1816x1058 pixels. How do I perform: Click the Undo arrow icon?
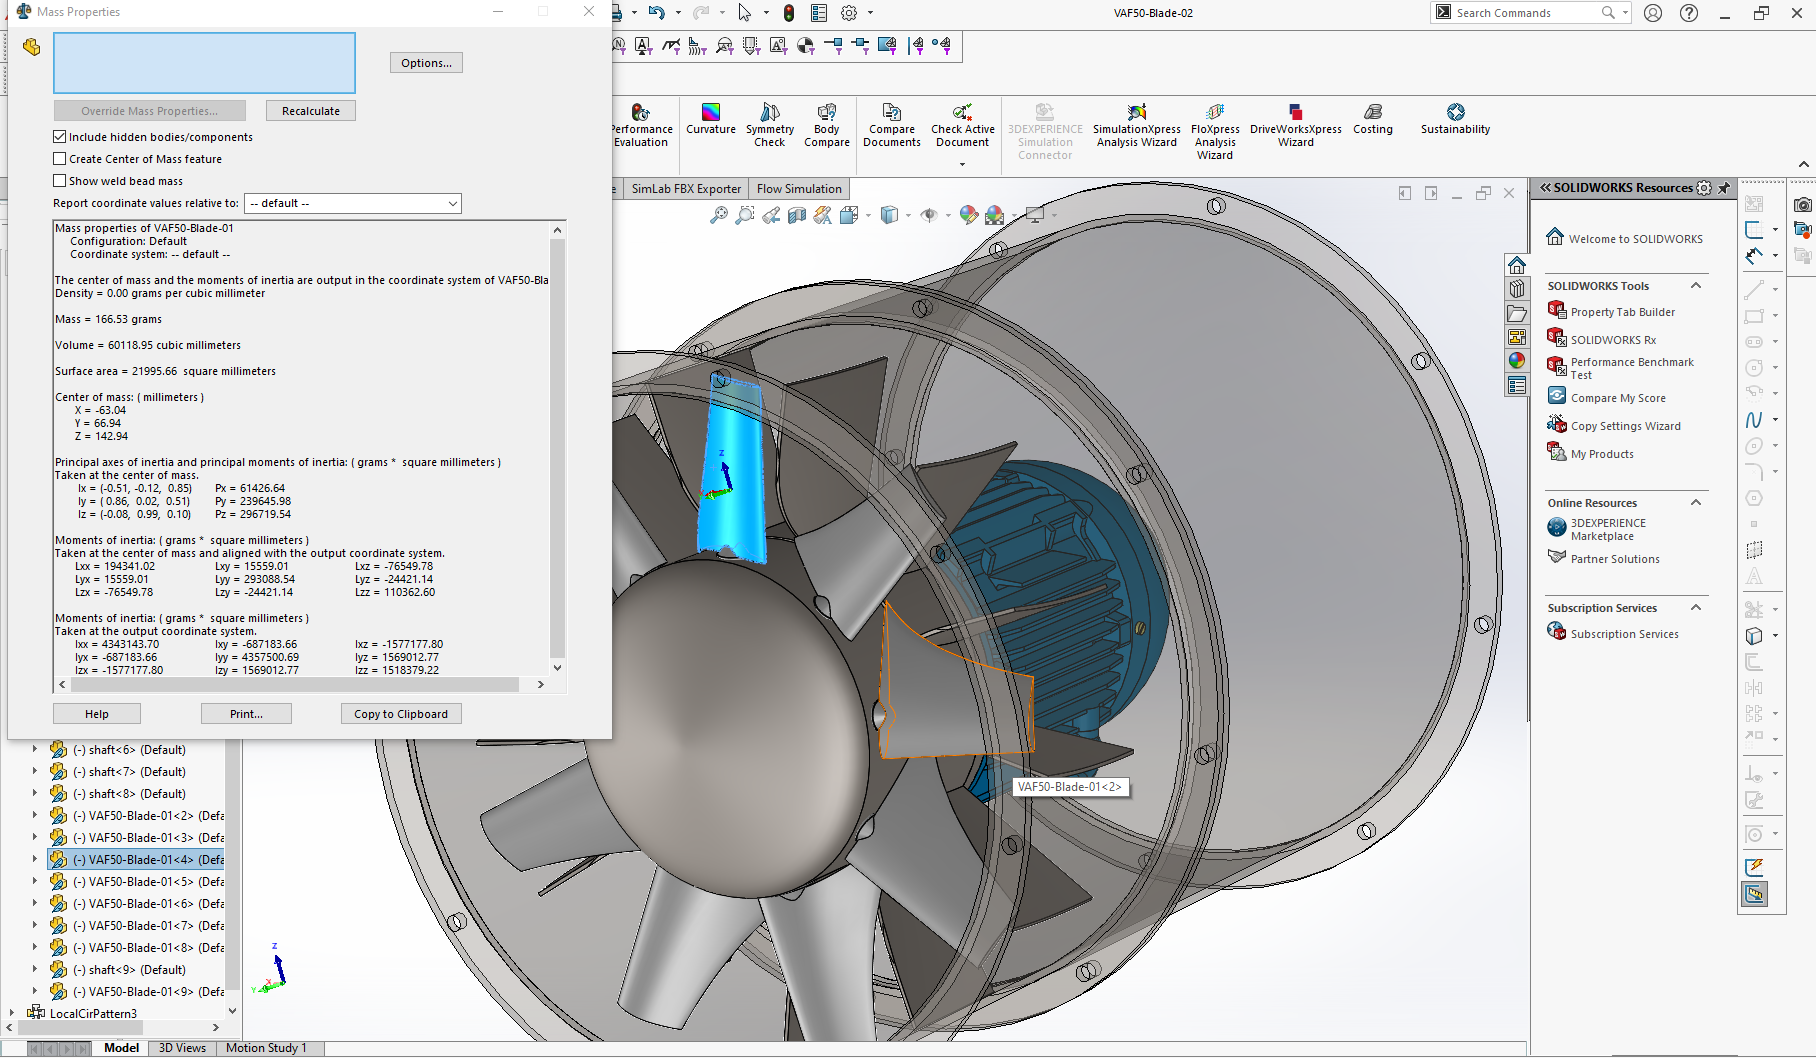pos(656,13)
